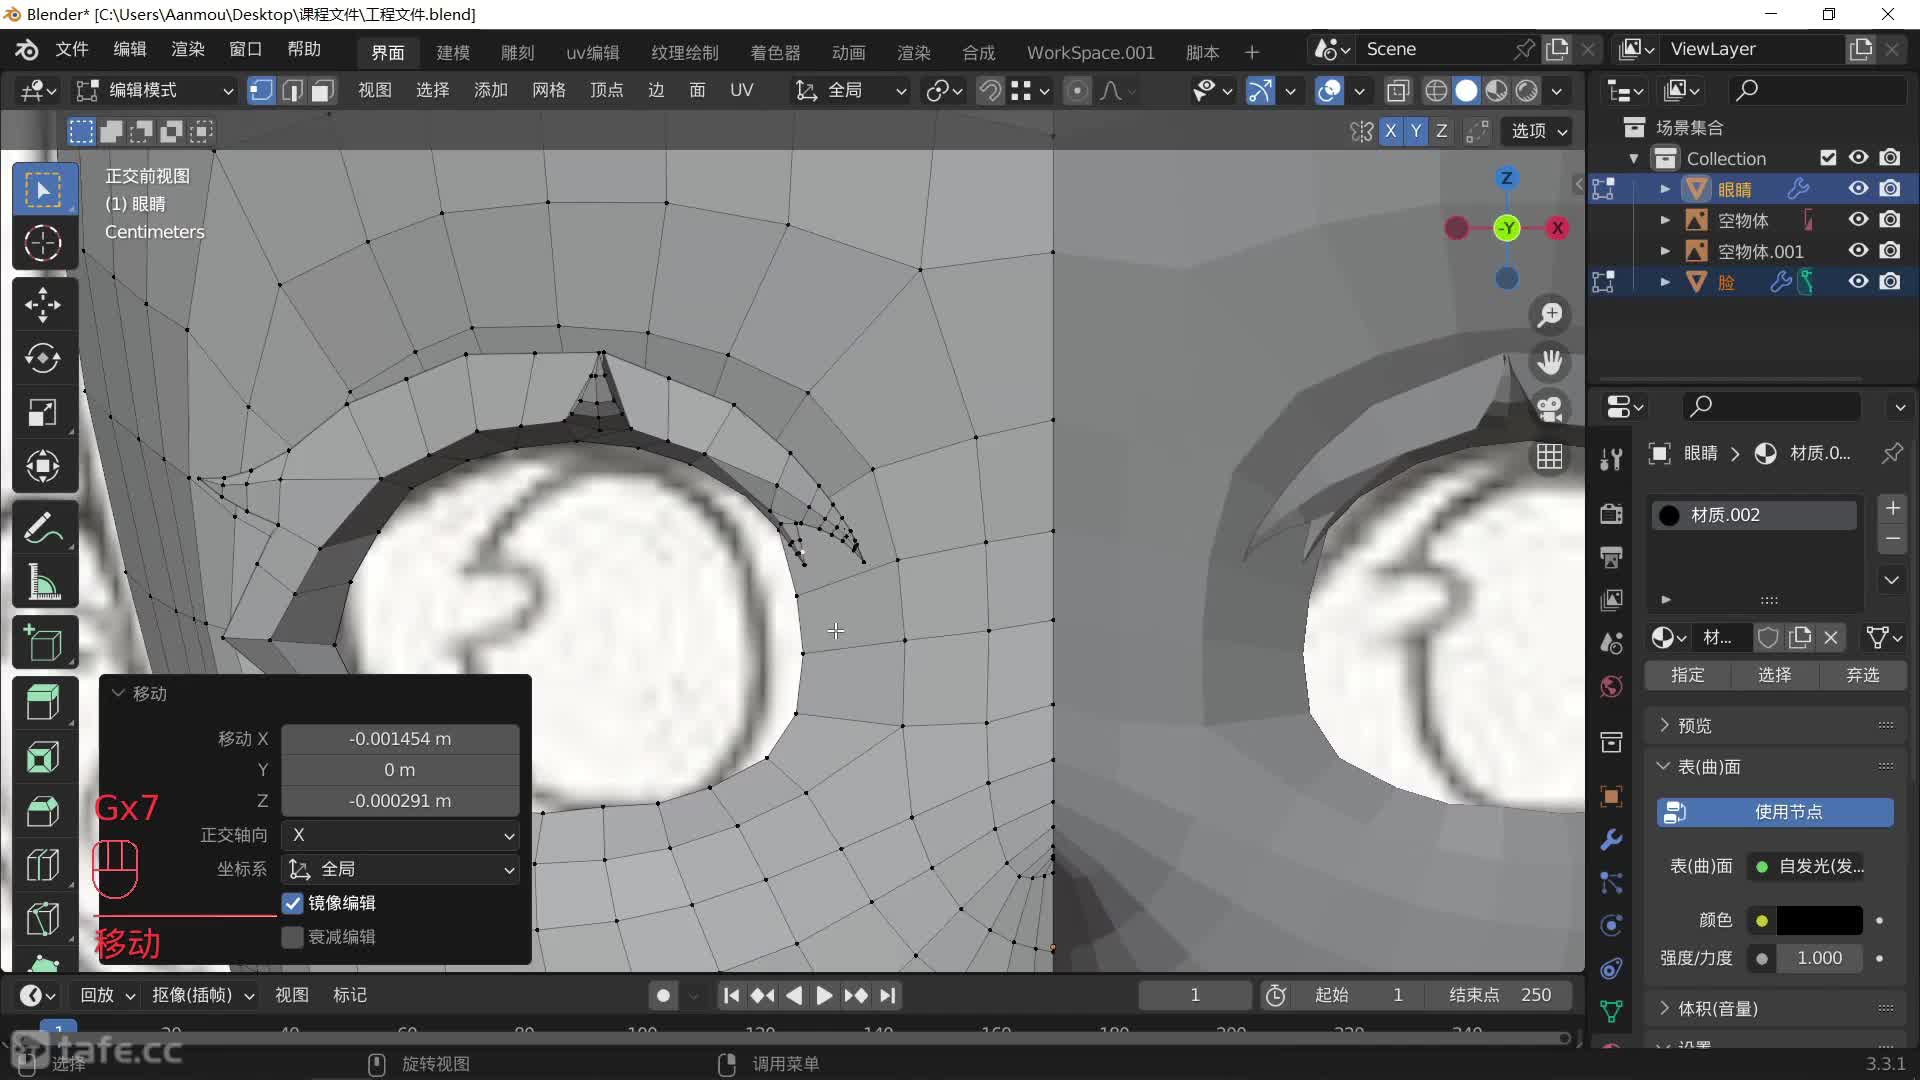Select the Transform tool
The width and height of the screenshot is (1920, 1080).
(x=43, y=466)
